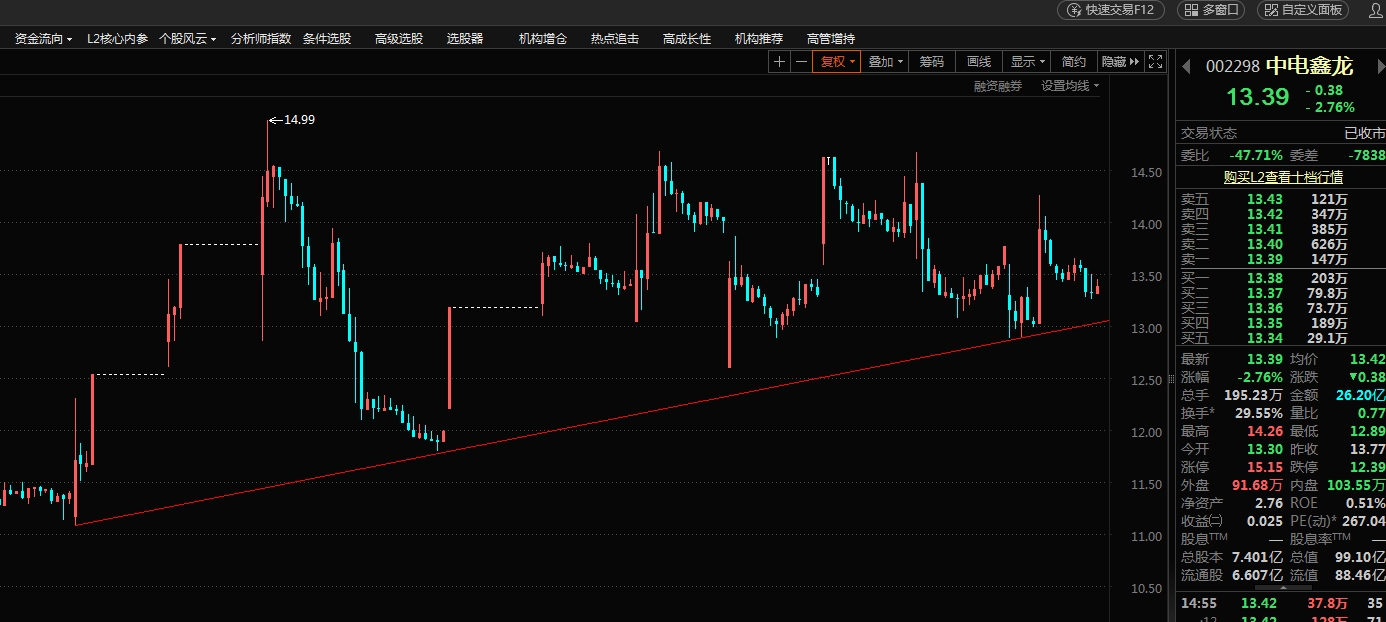Click the 跌停 value 12.39

[x=1367, y=467]
